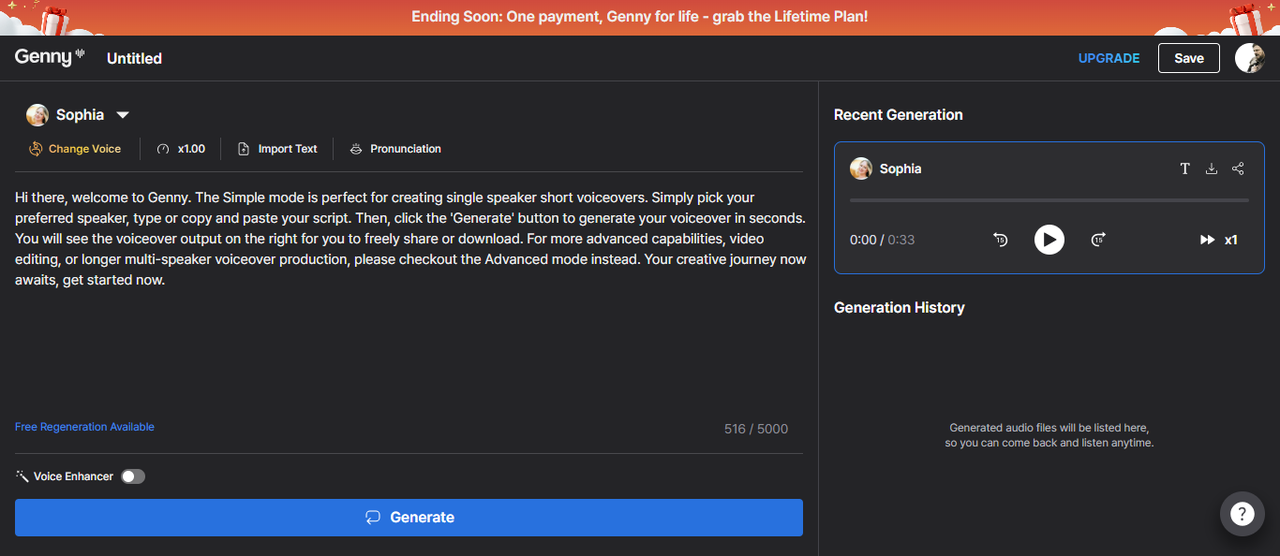Click the download icon for Sophia's audio
Viewport: 1280px width, 556px height.
click(1211, 169)
